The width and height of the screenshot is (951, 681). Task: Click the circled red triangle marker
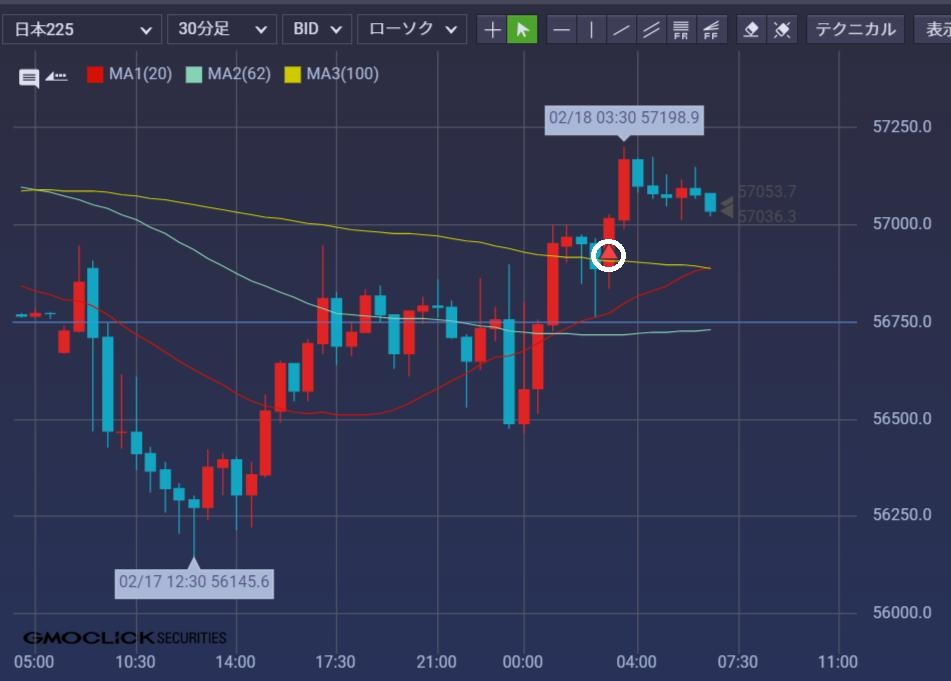(x=609, y=256)
